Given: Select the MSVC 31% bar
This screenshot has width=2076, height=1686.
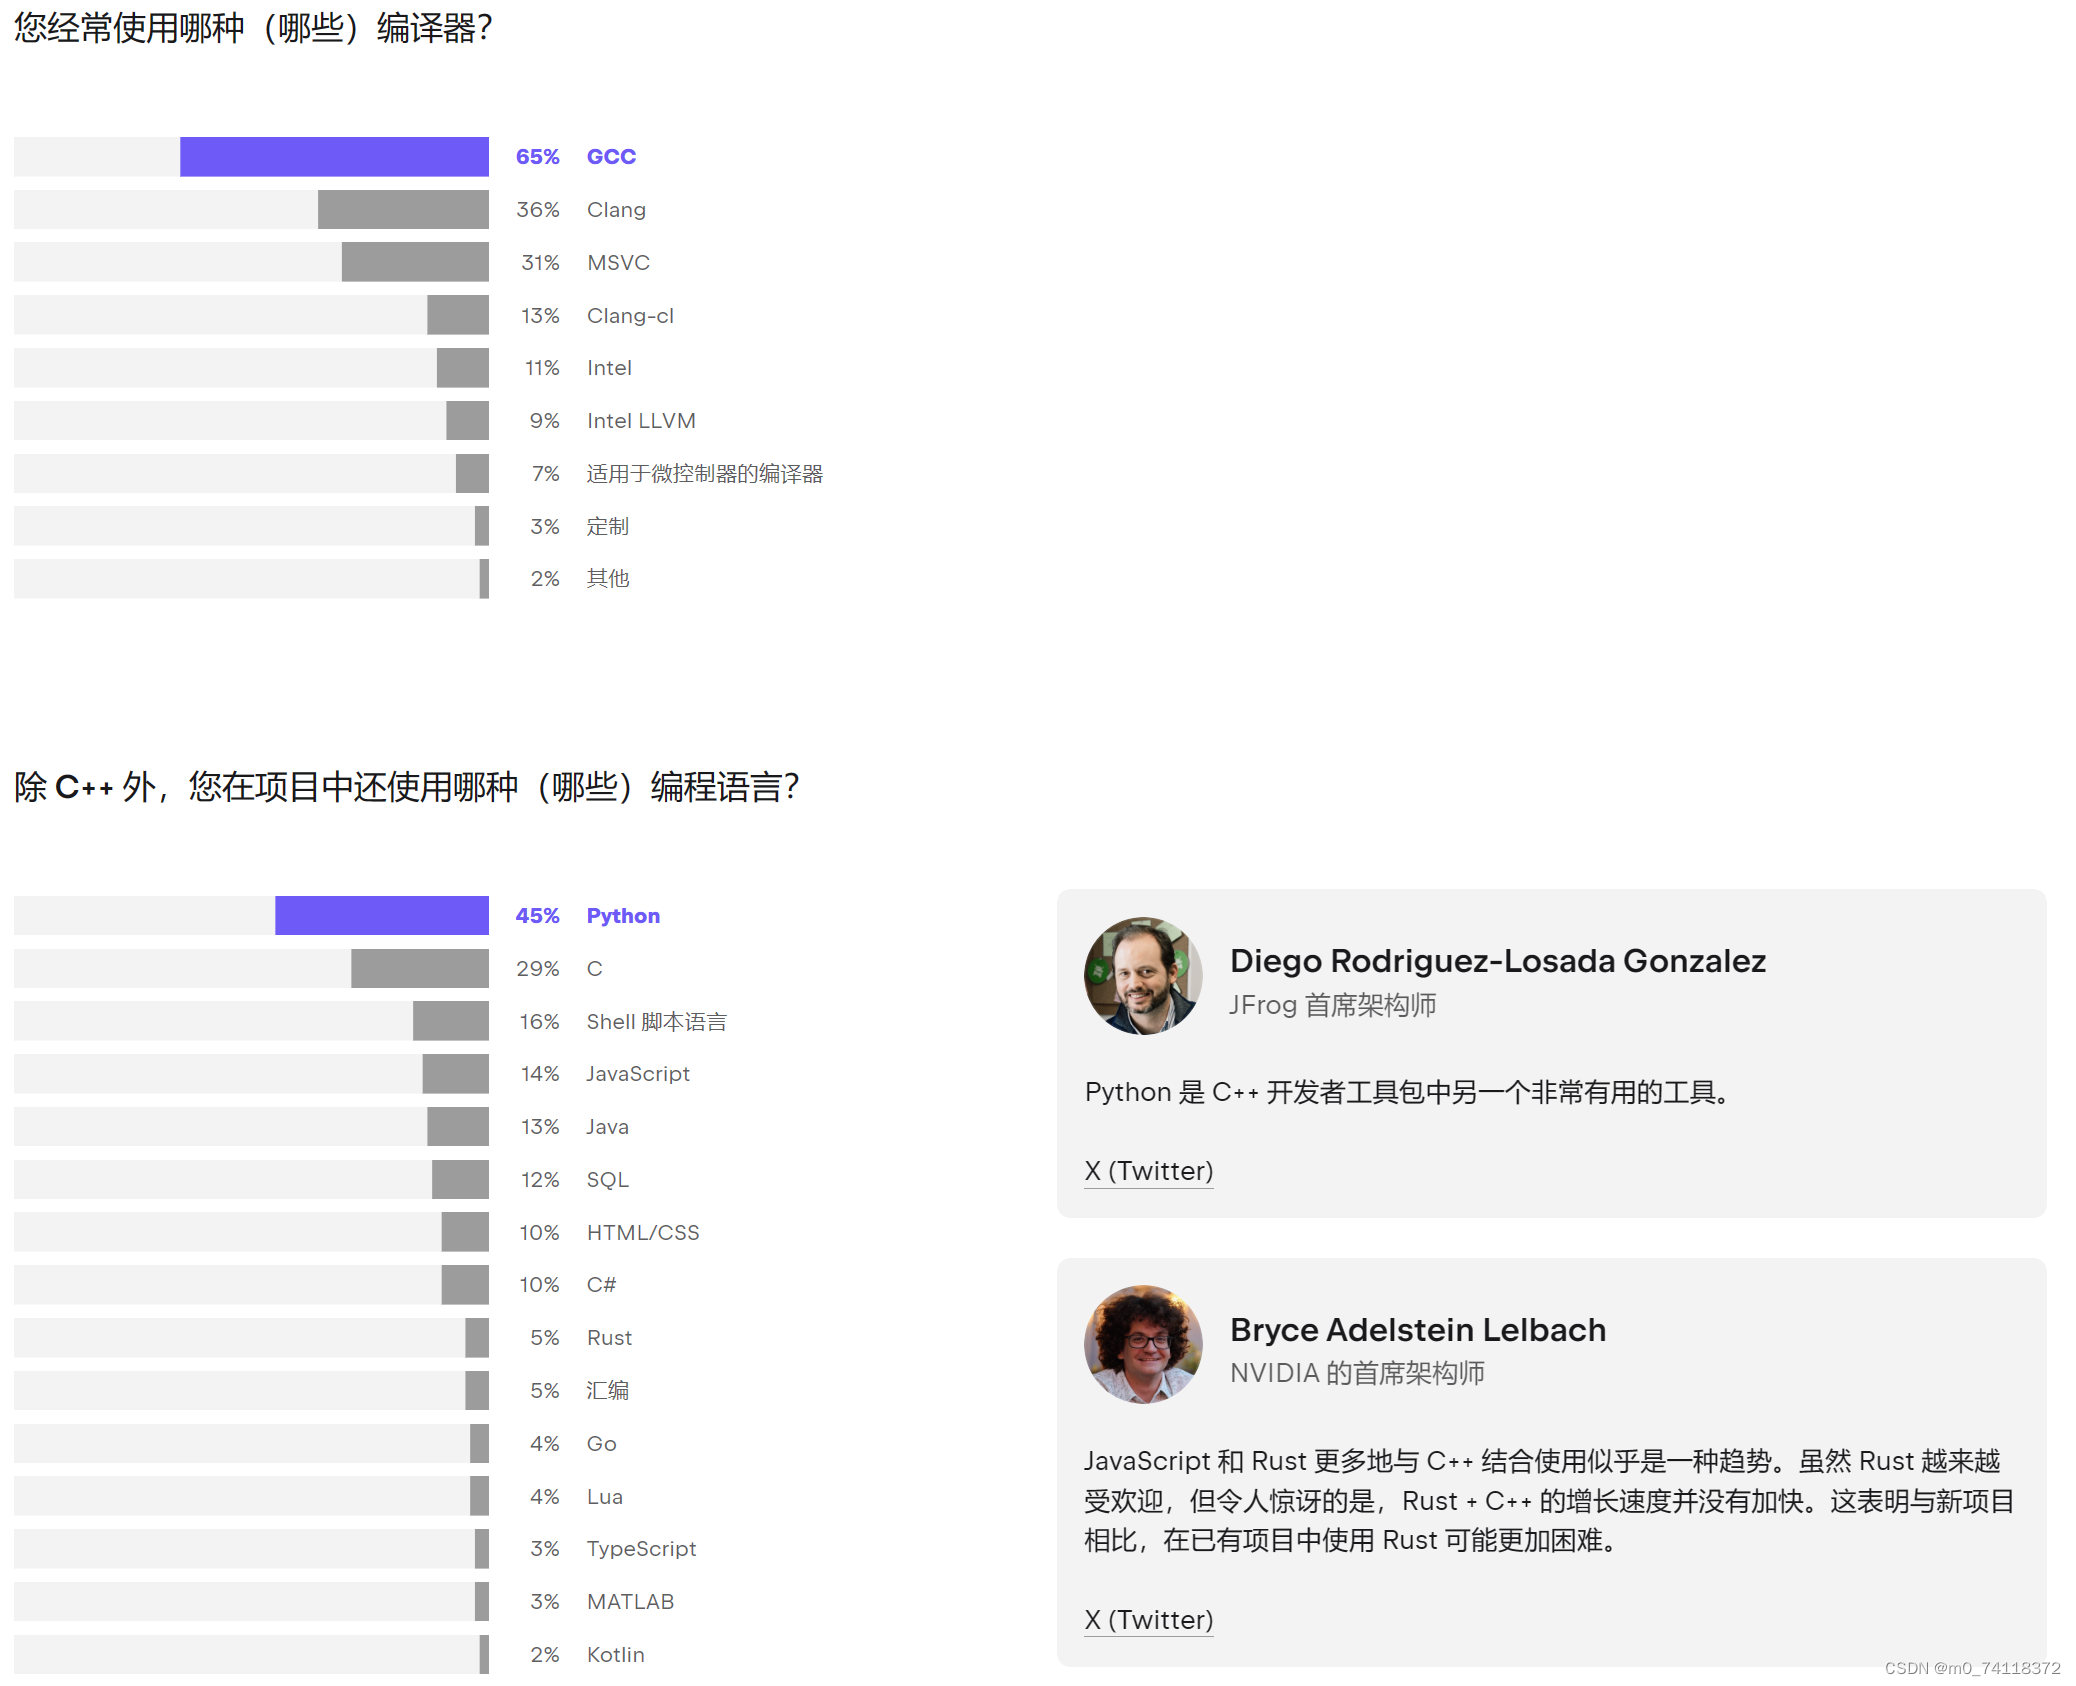Looking at the screenshot, I should click(x=415, y=263).
